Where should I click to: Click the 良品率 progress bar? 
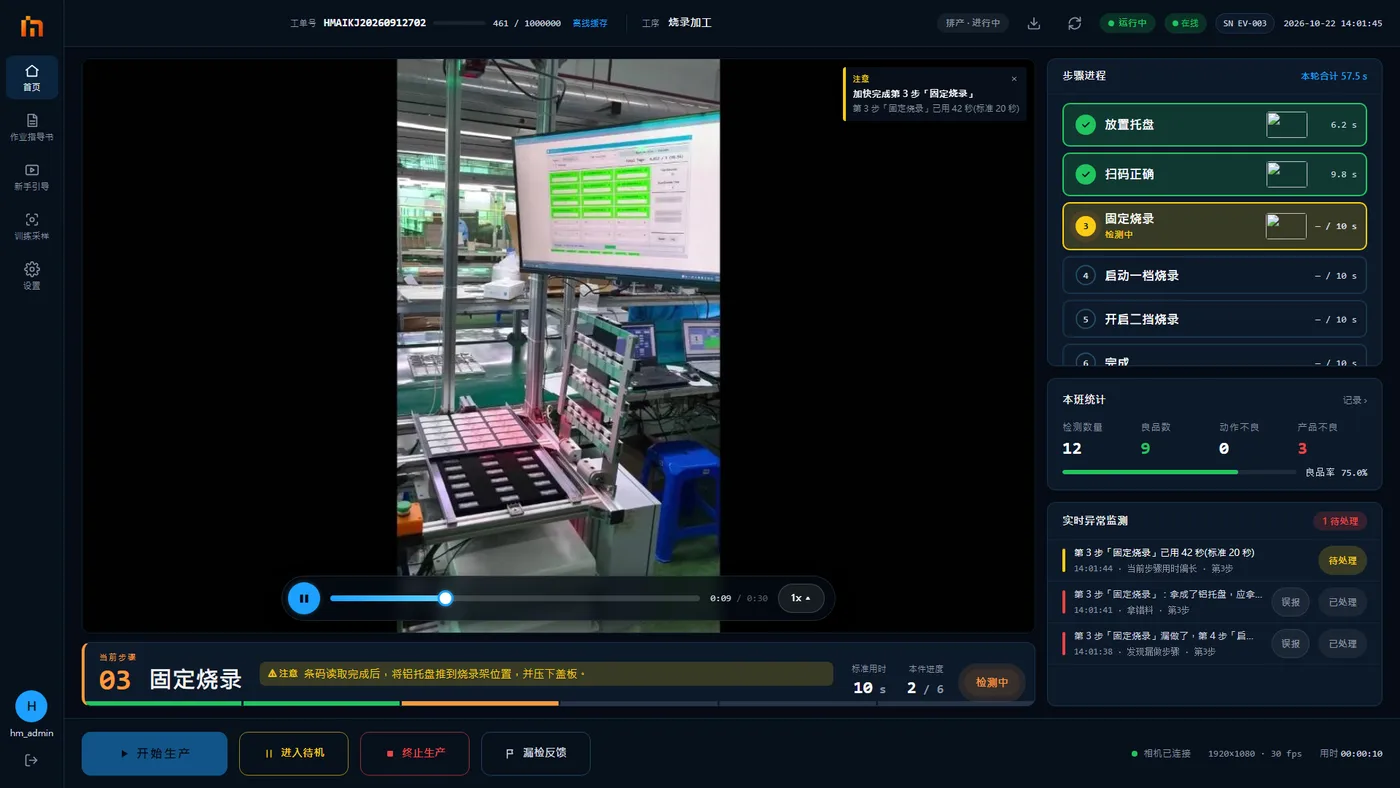pos(1179,472)
